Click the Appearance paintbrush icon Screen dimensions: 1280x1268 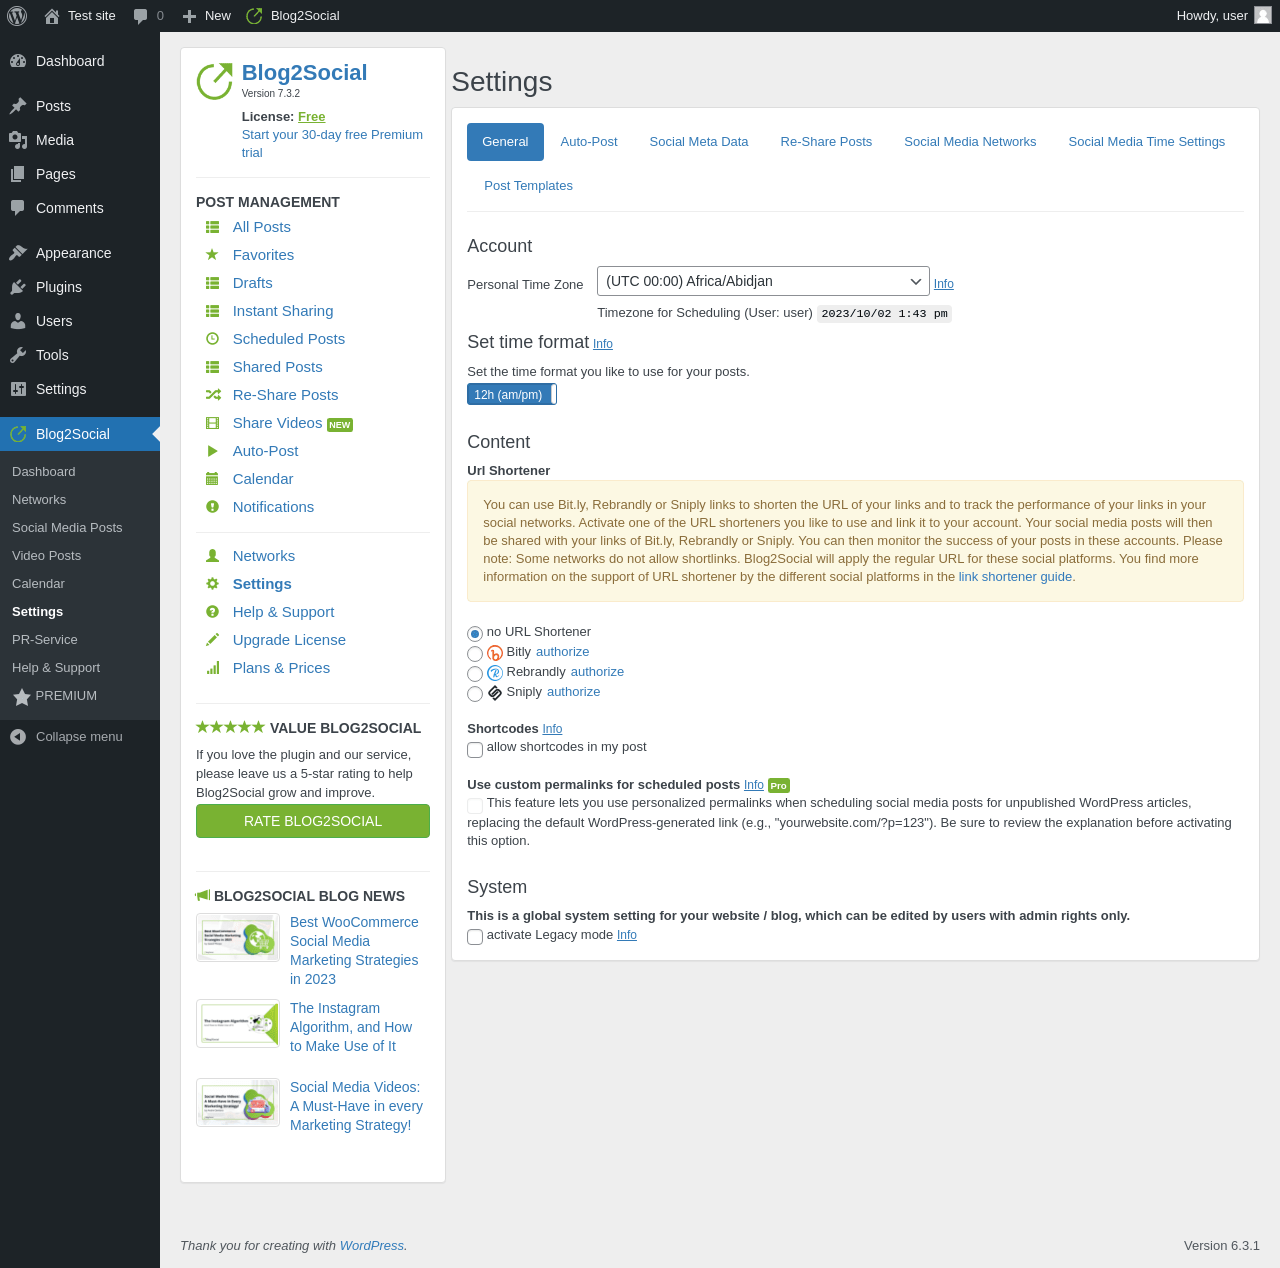point(18,253)
